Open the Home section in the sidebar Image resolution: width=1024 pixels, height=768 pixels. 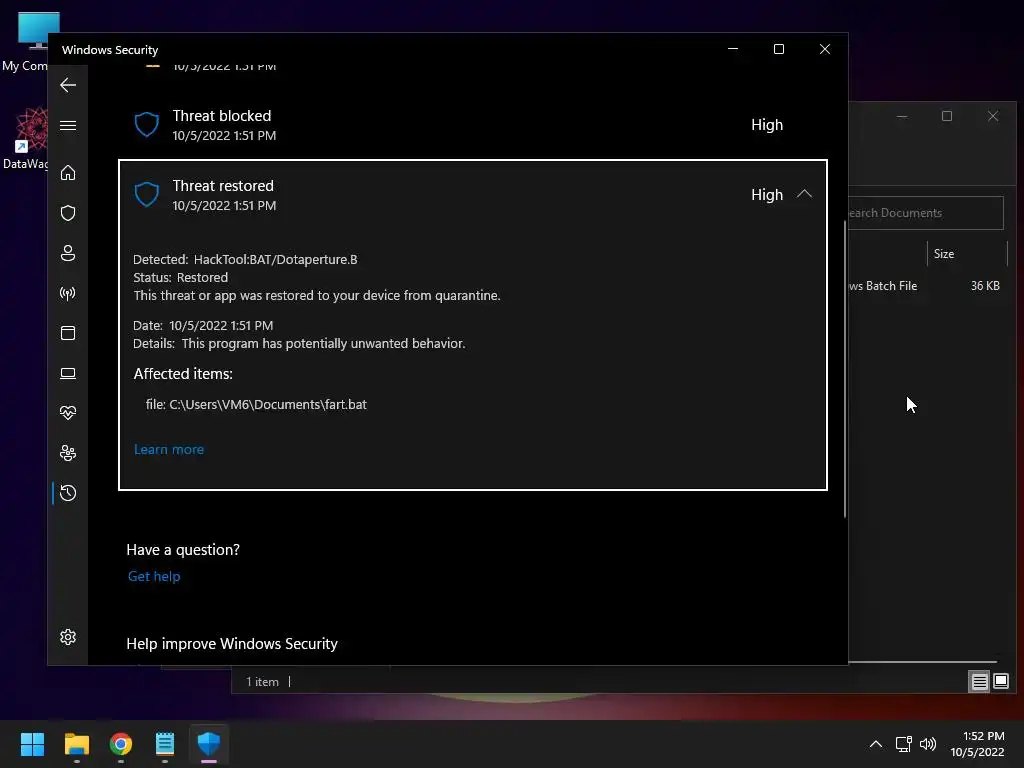click(x=68, y=172)
